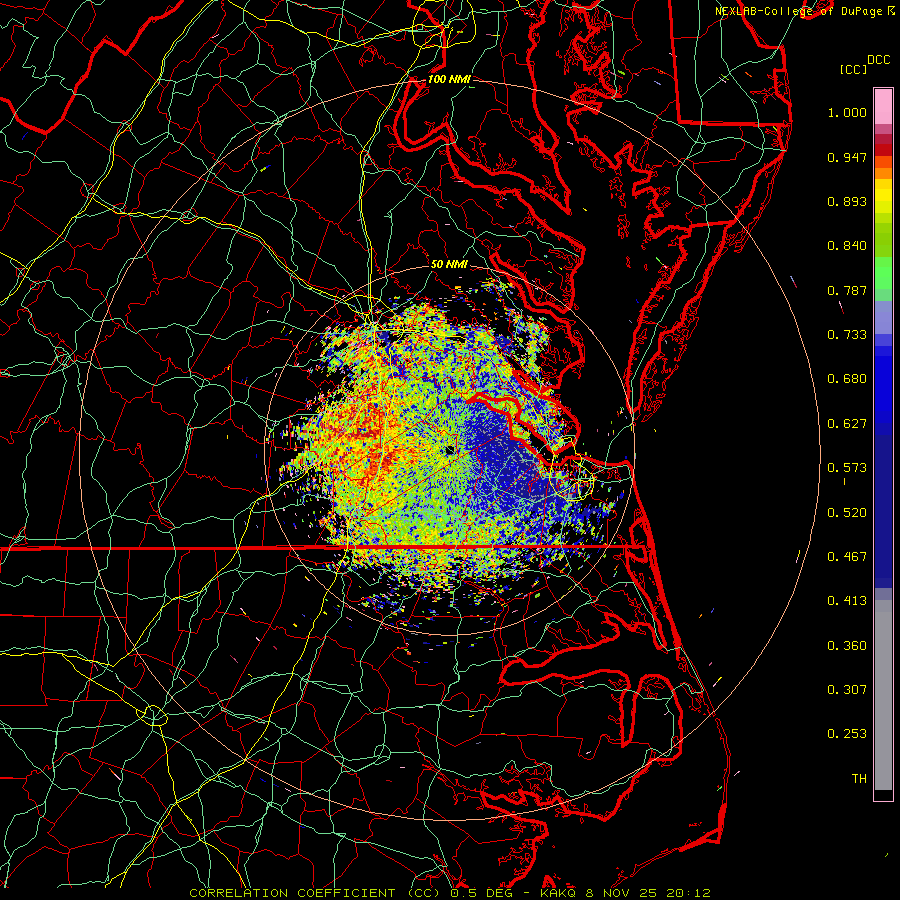This screenshot has height=900, width=900.
Task: Click the 50 NMI range ring label
Action: tap(449, 265)
